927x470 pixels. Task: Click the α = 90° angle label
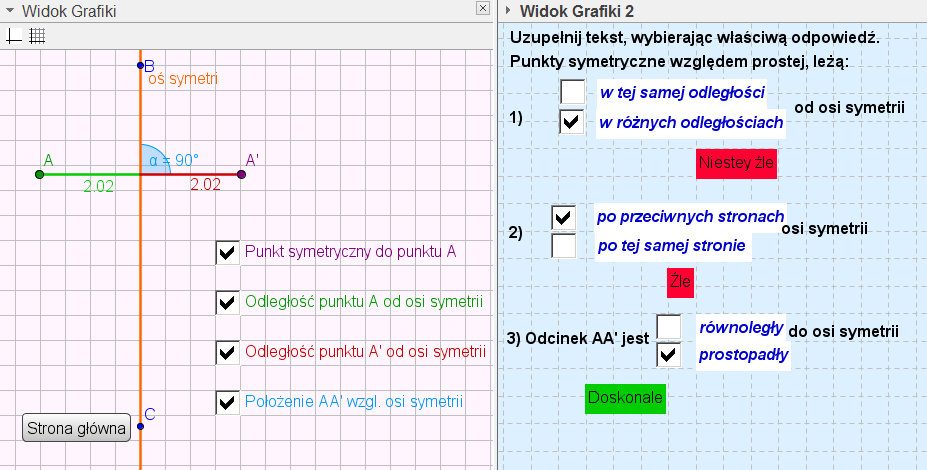[174, 160]
